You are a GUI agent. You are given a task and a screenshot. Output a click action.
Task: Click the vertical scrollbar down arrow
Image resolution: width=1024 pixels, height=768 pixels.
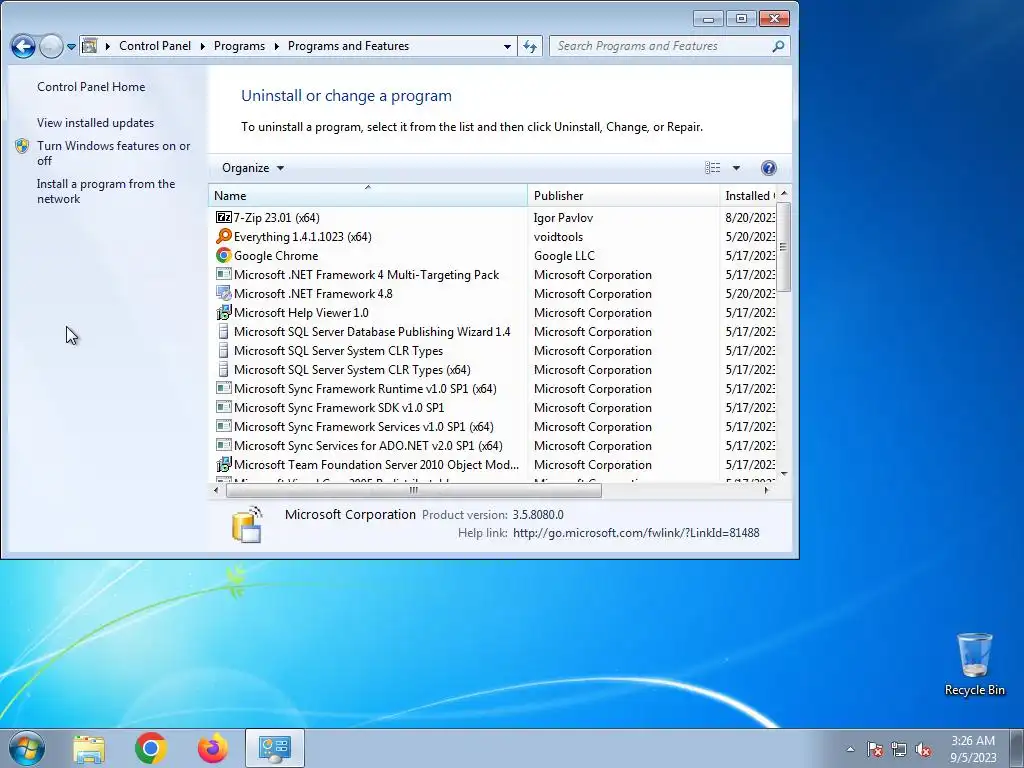[784, 473]
